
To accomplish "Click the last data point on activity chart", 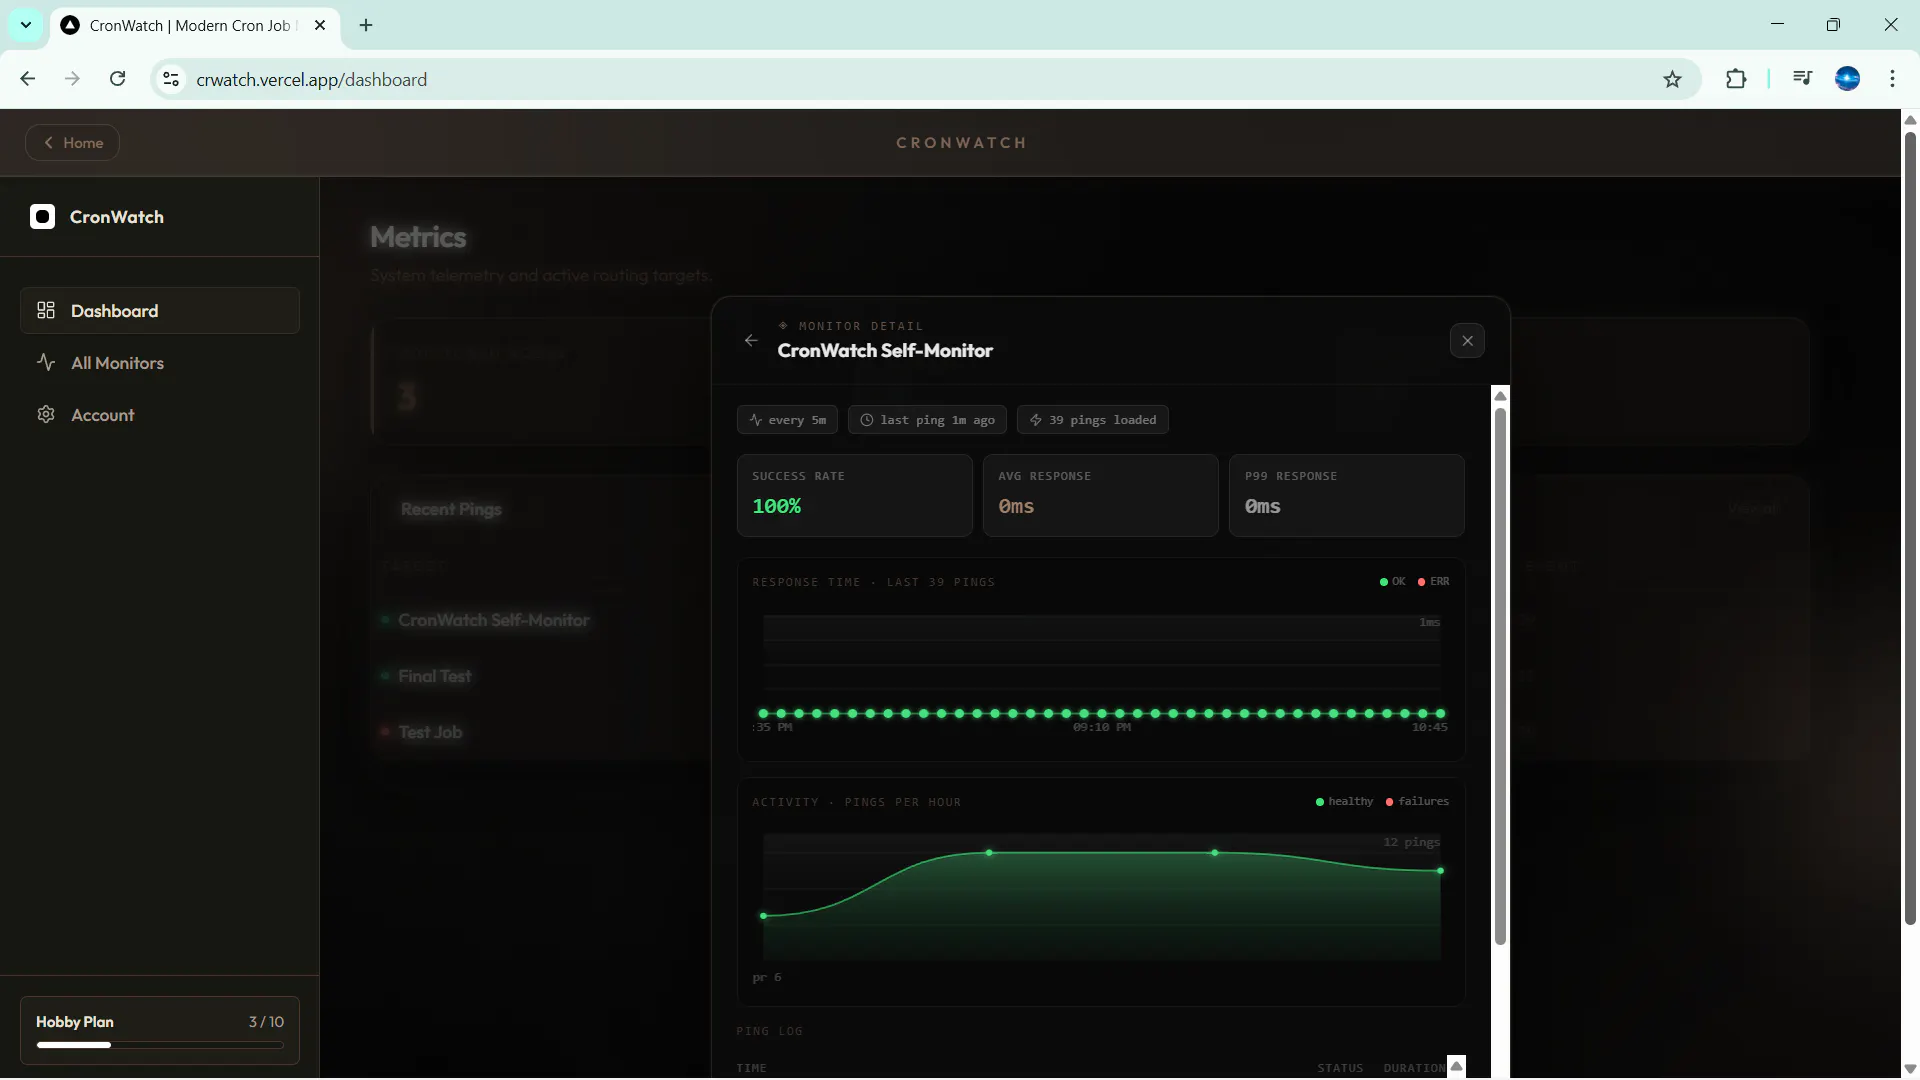I will click(x=1440, y=871).
